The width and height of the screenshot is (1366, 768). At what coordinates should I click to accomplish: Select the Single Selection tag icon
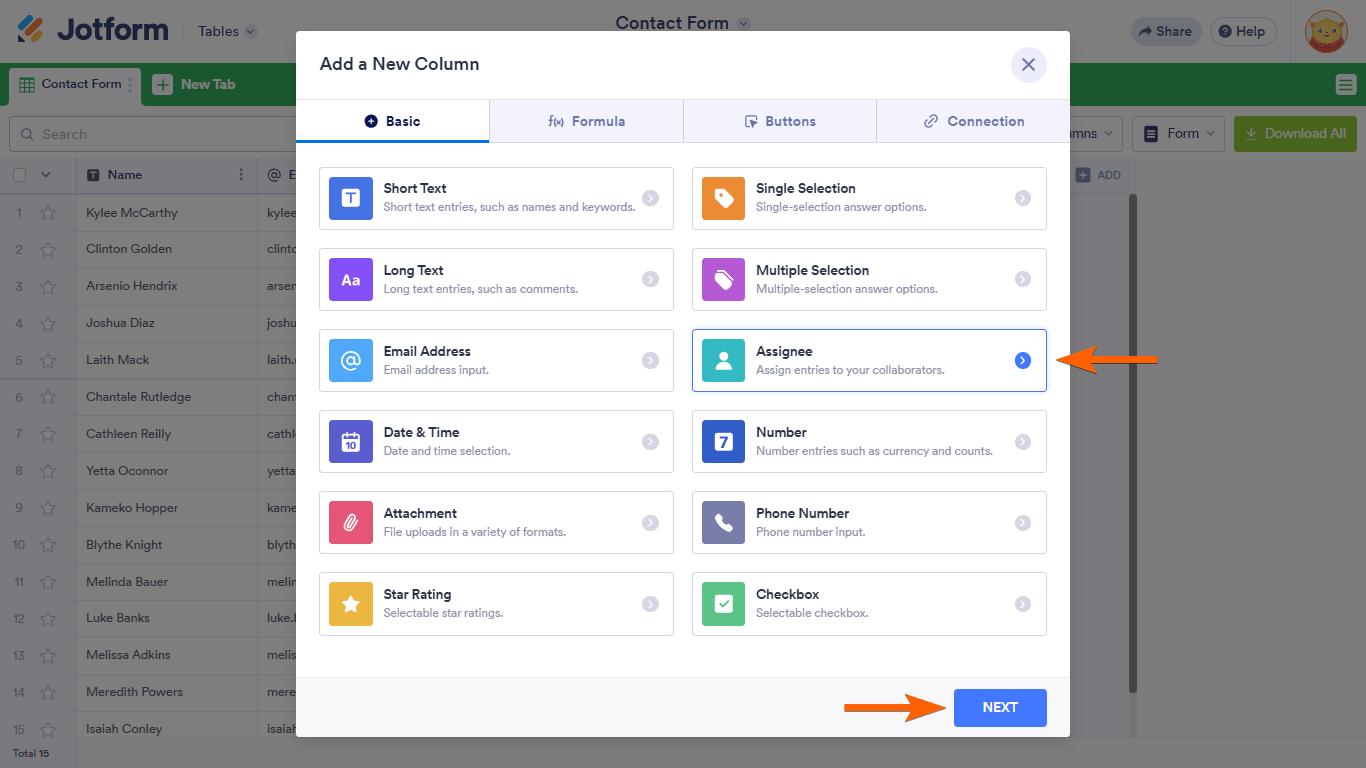(x=723, y=198)
